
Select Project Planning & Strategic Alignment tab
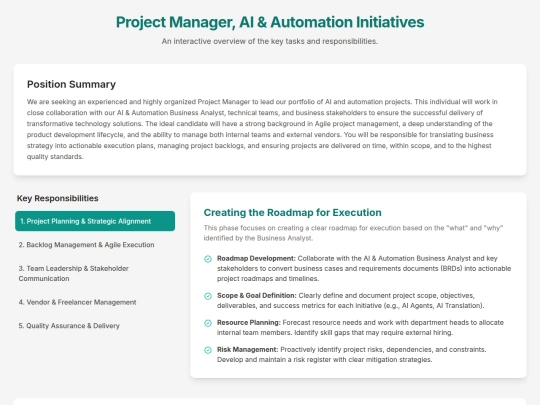95,221
